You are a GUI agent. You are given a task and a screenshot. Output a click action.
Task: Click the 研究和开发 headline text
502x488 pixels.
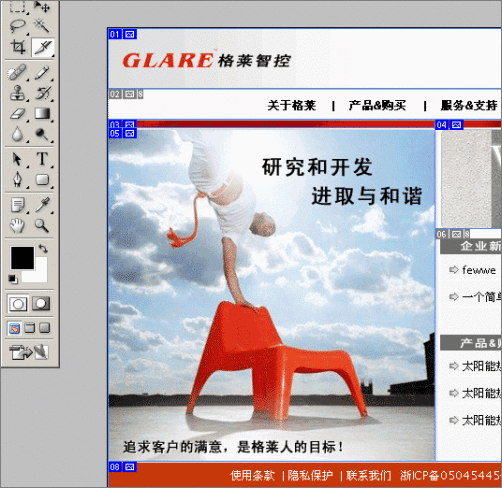coord(317,167)
